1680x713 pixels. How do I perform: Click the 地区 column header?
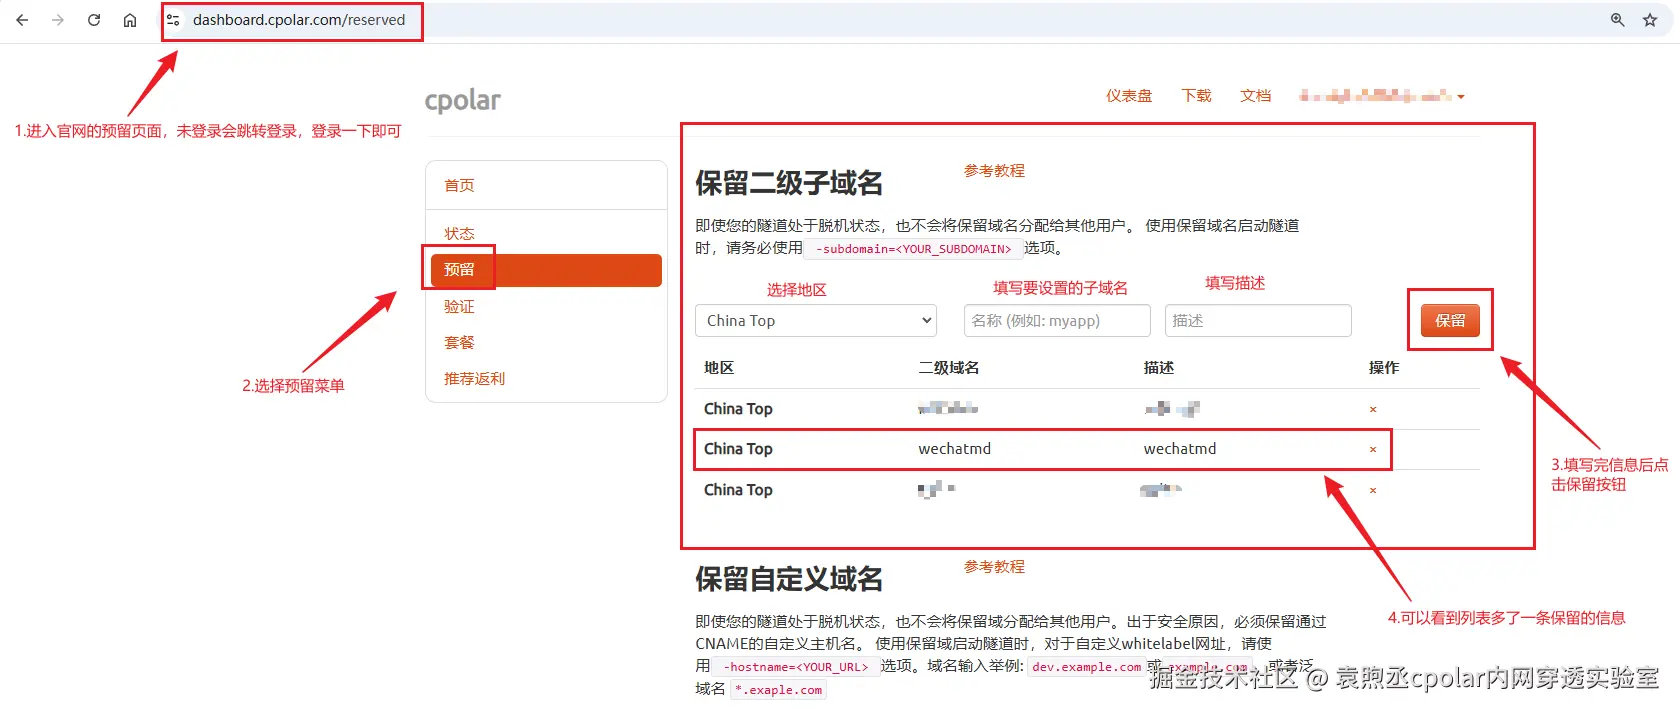tap(719, 368)
